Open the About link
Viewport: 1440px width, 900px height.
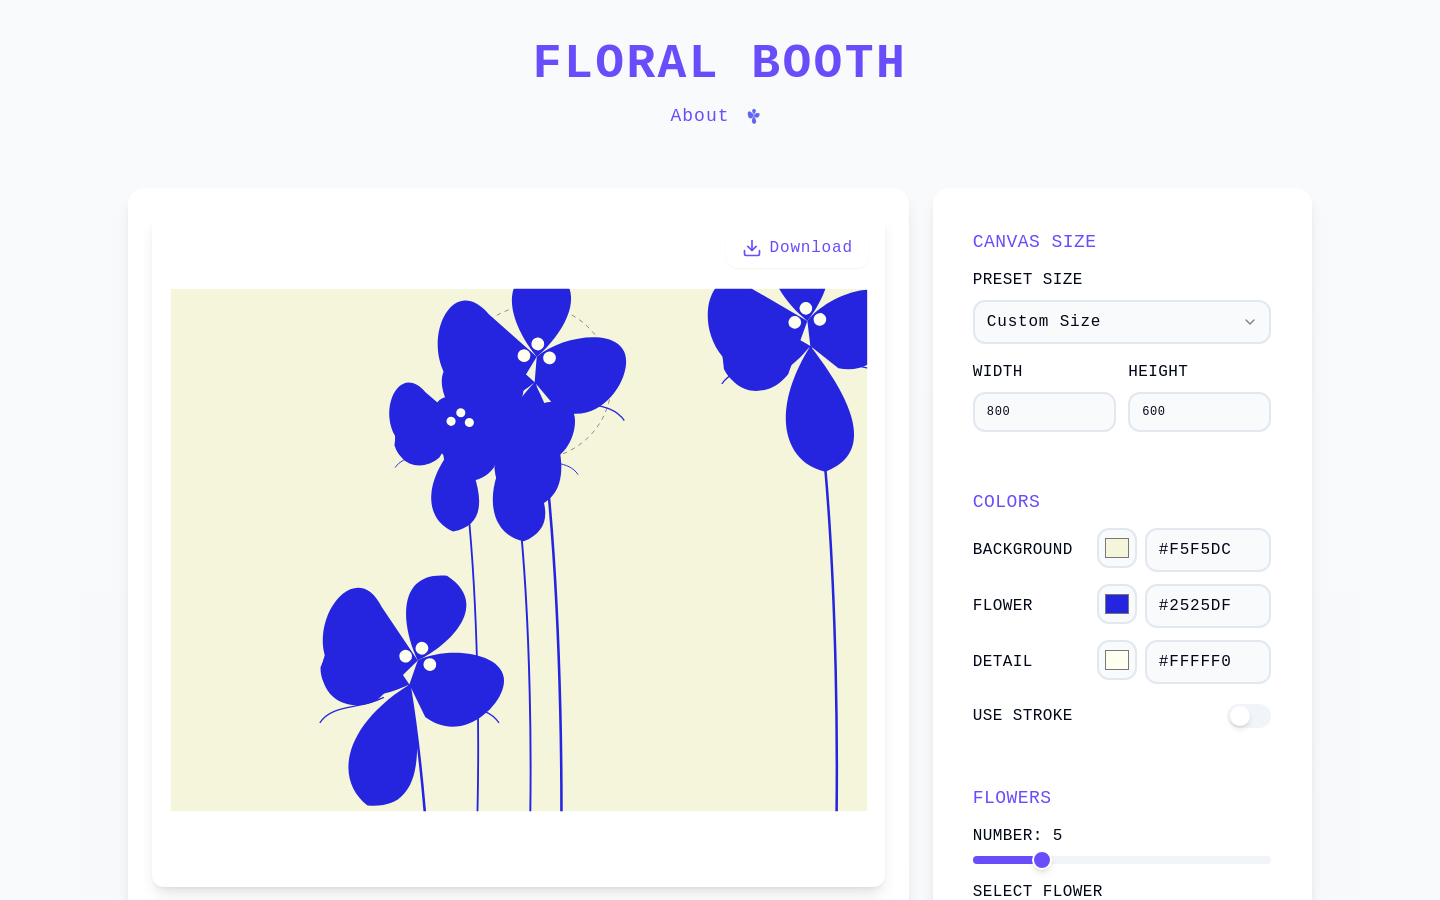click(699, 116)
